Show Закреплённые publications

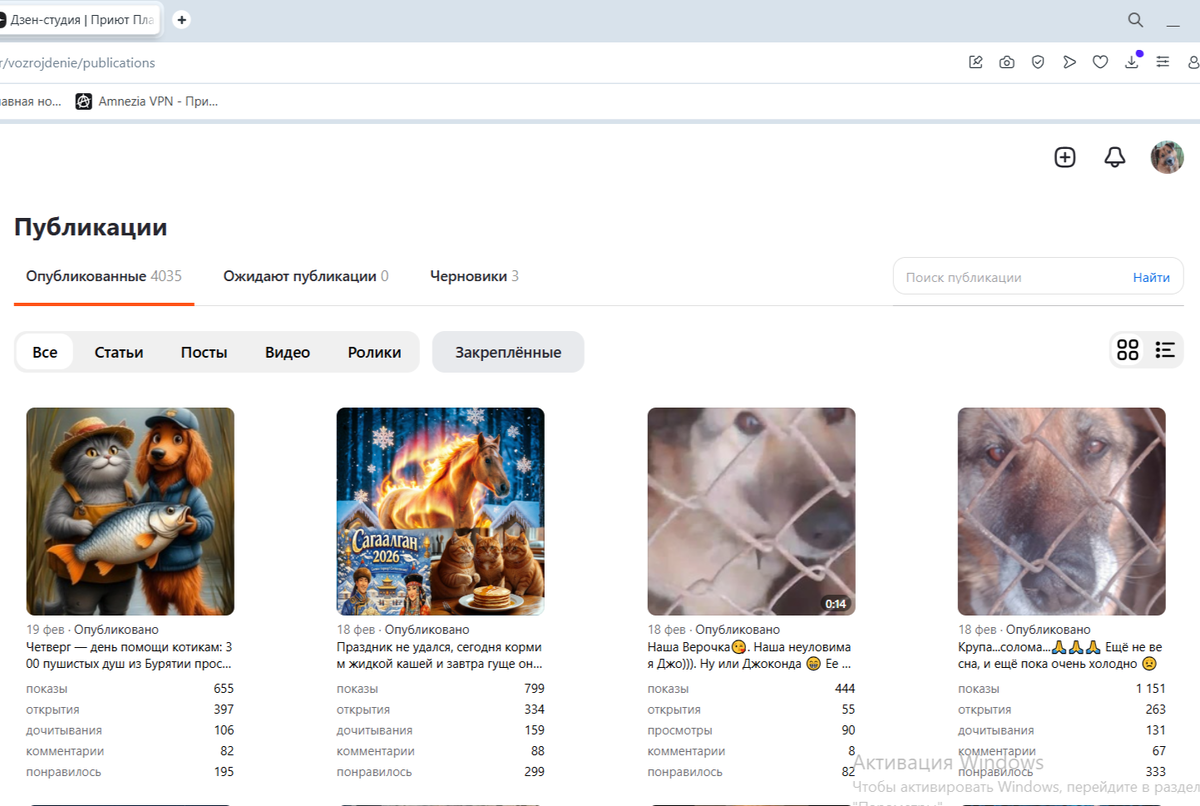[x=508, y=352]
